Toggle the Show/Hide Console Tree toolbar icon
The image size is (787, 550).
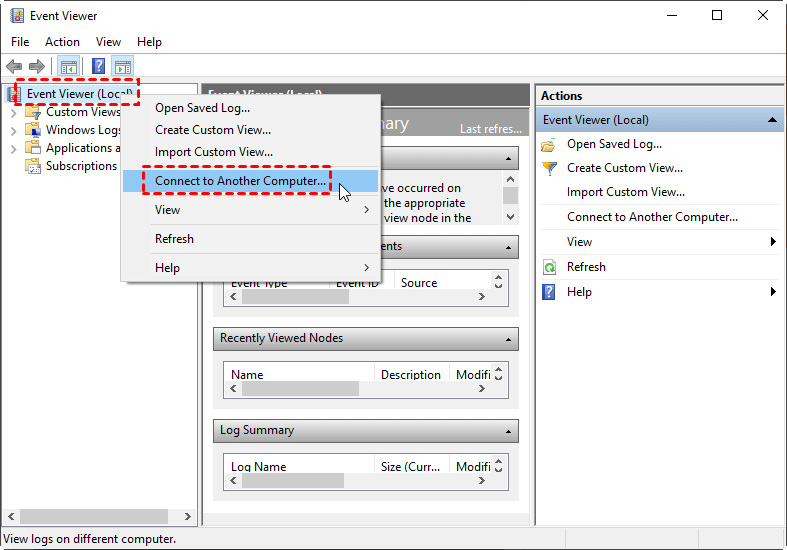click(69, 67)
